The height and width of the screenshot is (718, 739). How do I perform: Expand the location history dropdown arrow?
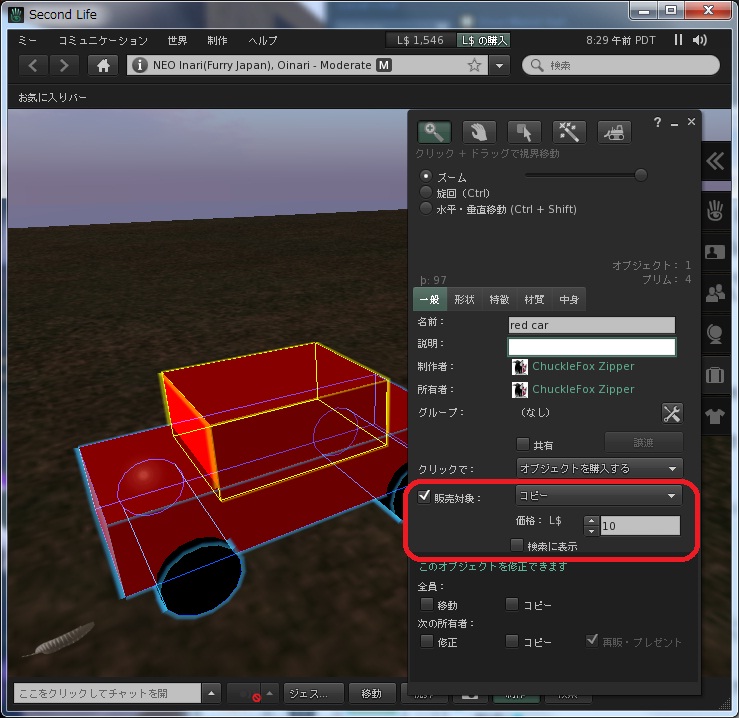[500, 65]
